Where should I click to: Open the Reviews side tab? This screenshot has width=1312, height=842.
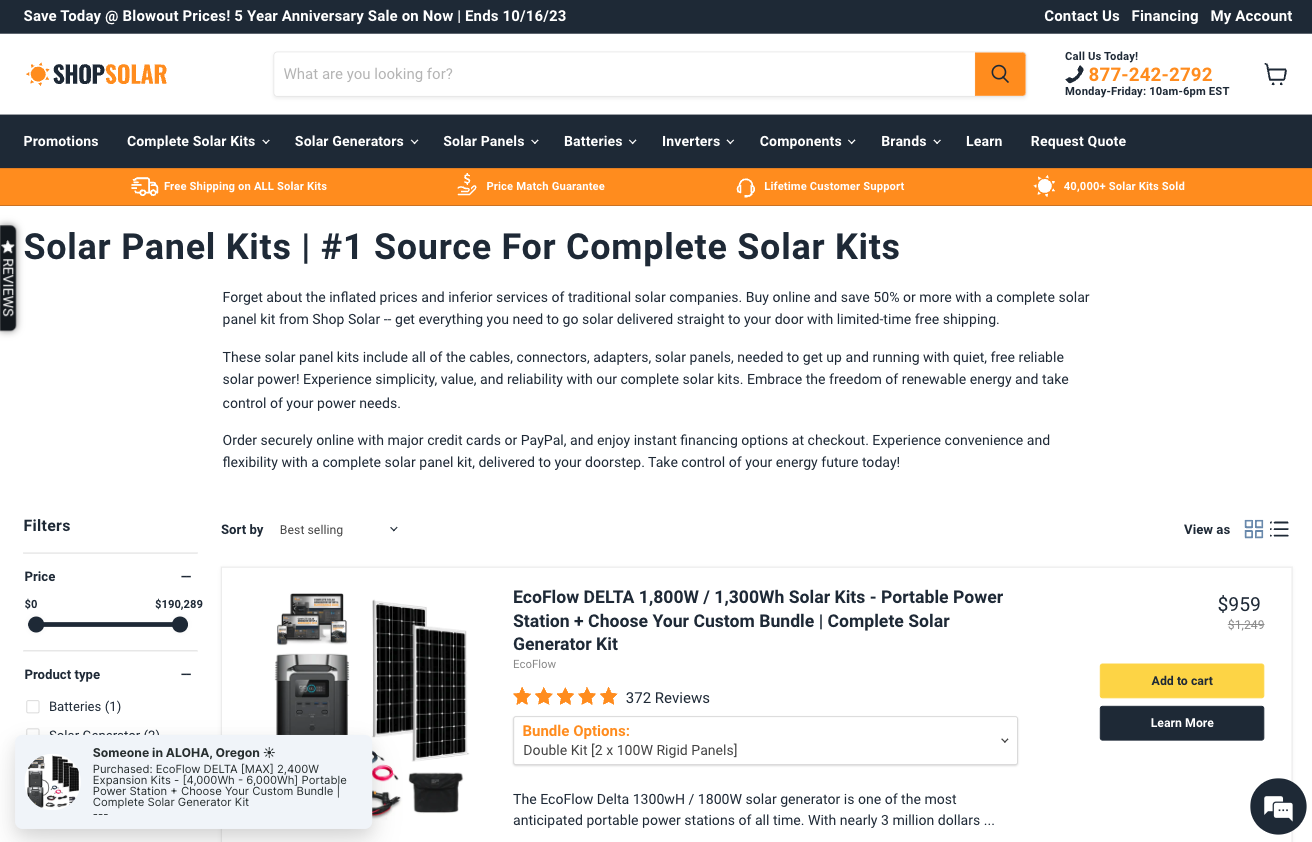pyautogui.click(x=8, y=278)
